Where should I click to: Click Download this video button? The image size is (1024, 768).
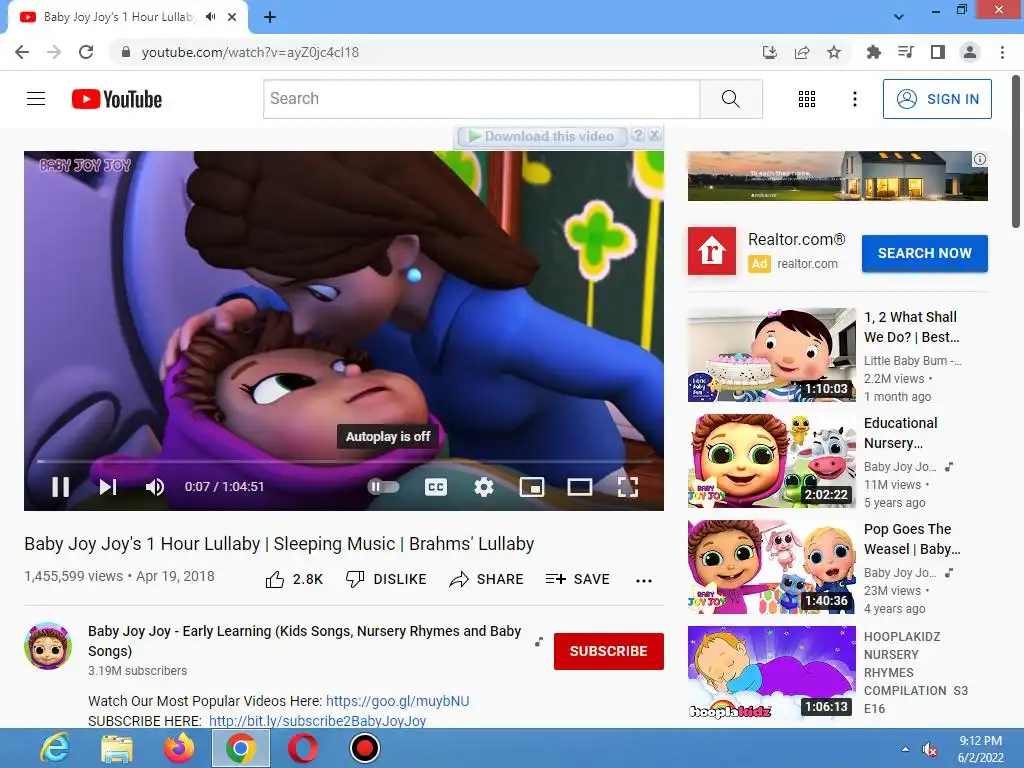tap(541, 136)
